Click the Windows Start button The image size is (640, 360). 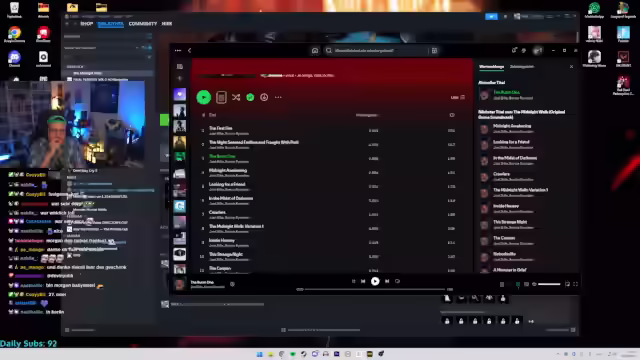pyautogui.click(x=260, y=354)
